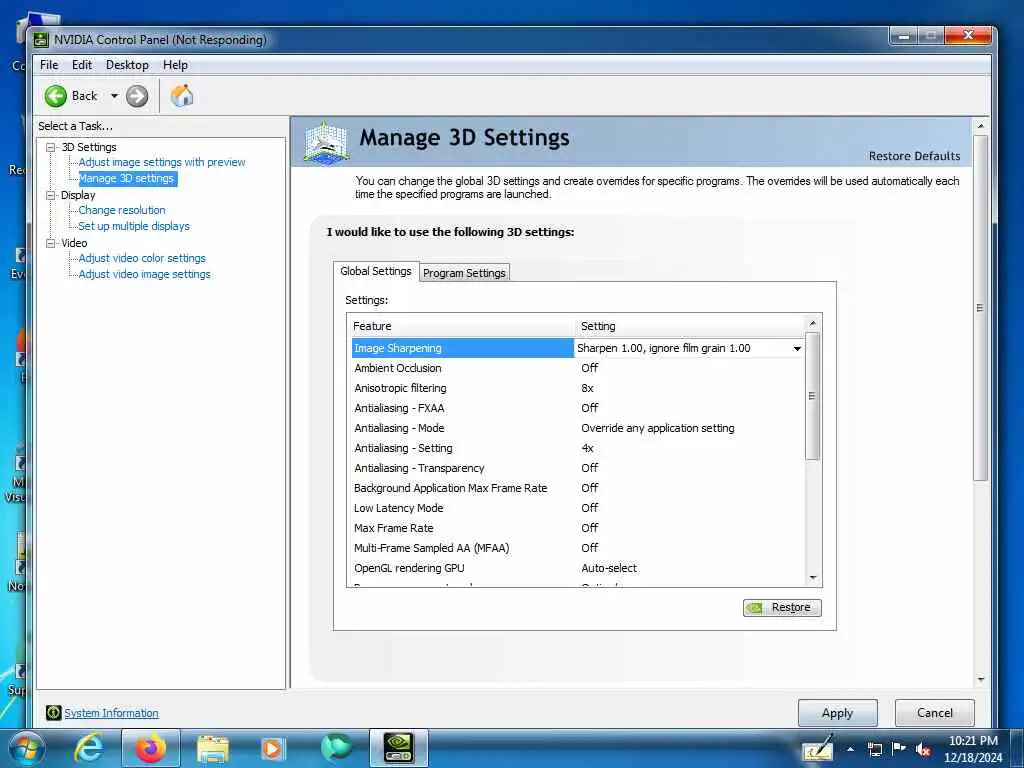Screen dimensions: 1024x768
Task: Click the Feature column header
Action: 461,327
